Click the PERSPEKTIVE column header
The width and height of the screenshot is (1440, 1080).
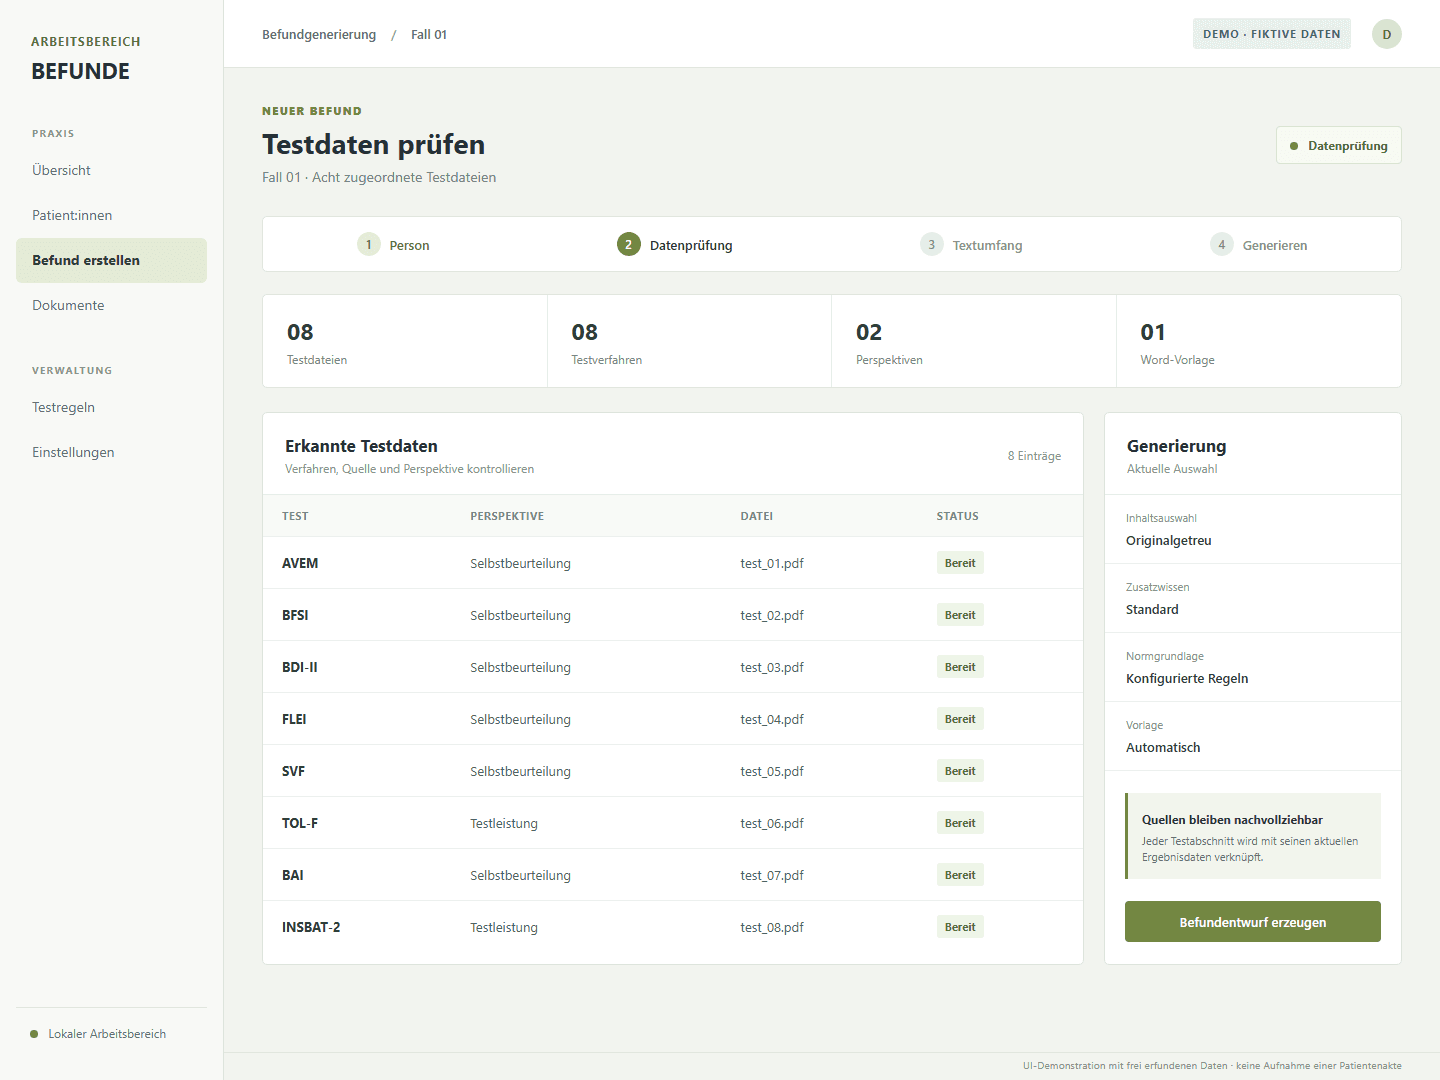click(507, 516)
